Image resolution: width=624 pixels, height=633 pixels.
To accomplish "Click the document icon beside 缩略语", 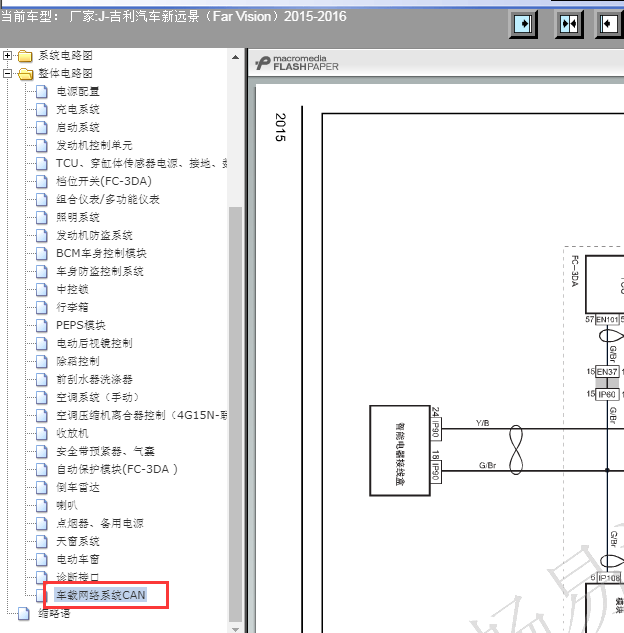I will click(24, 614).
